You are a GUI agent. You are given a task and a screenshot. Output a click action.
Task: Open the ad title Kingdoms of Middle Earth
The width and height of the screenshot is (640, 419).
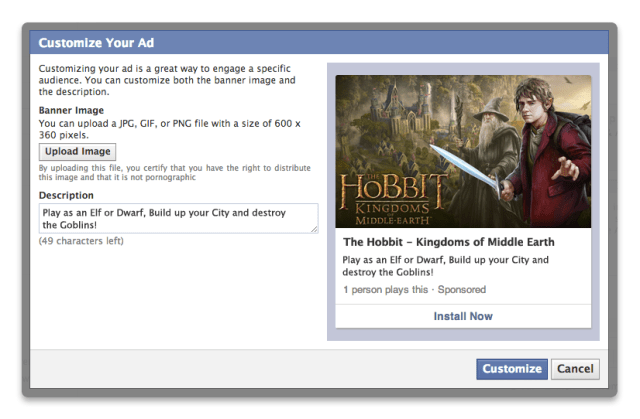tap(448, 242)
